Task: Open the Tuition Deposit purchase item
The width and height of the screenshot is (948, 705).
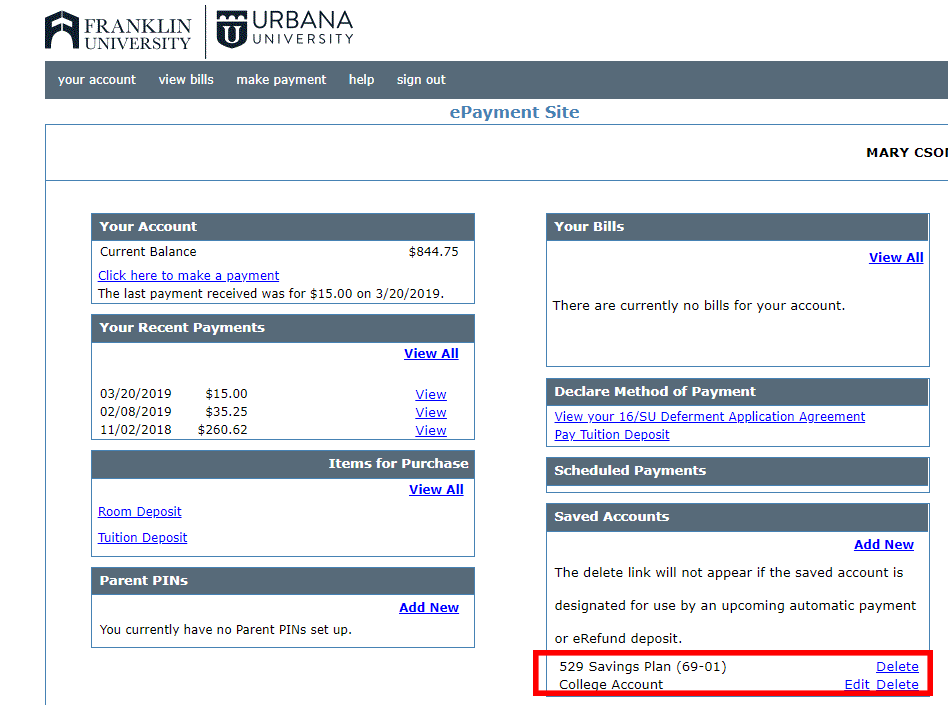Action: [x=143, y=538]
